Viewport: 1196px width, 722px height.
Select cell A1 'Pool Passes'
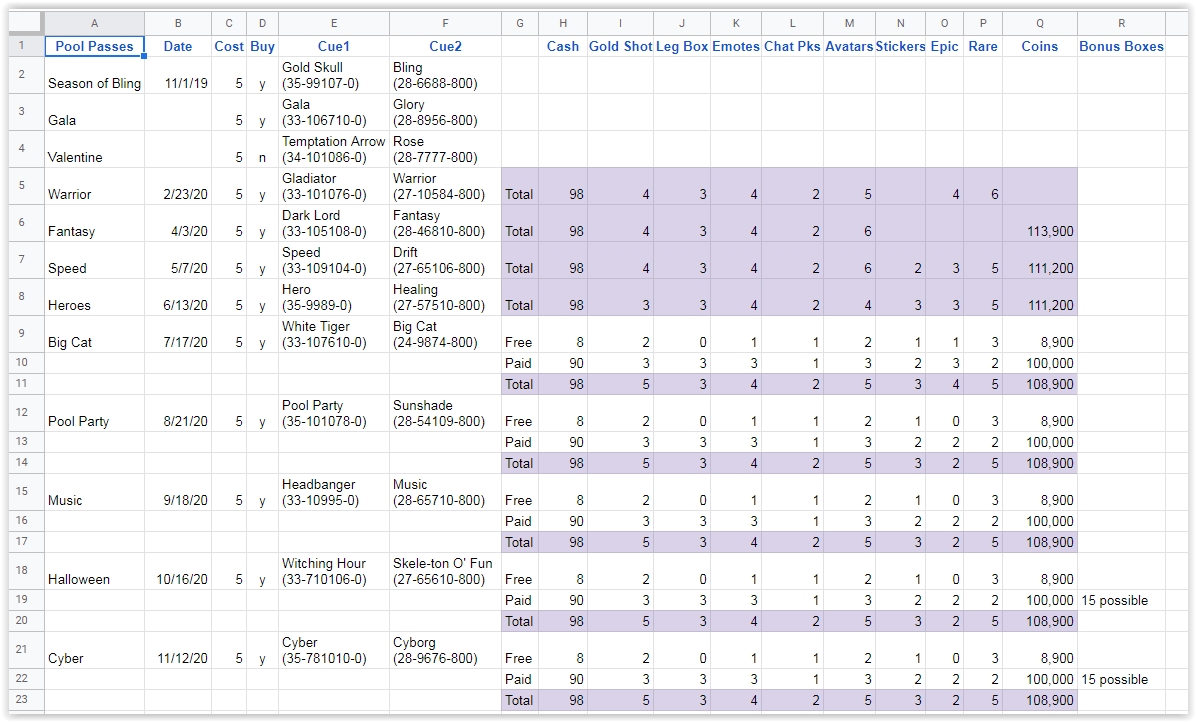click(x=94, y=46)
